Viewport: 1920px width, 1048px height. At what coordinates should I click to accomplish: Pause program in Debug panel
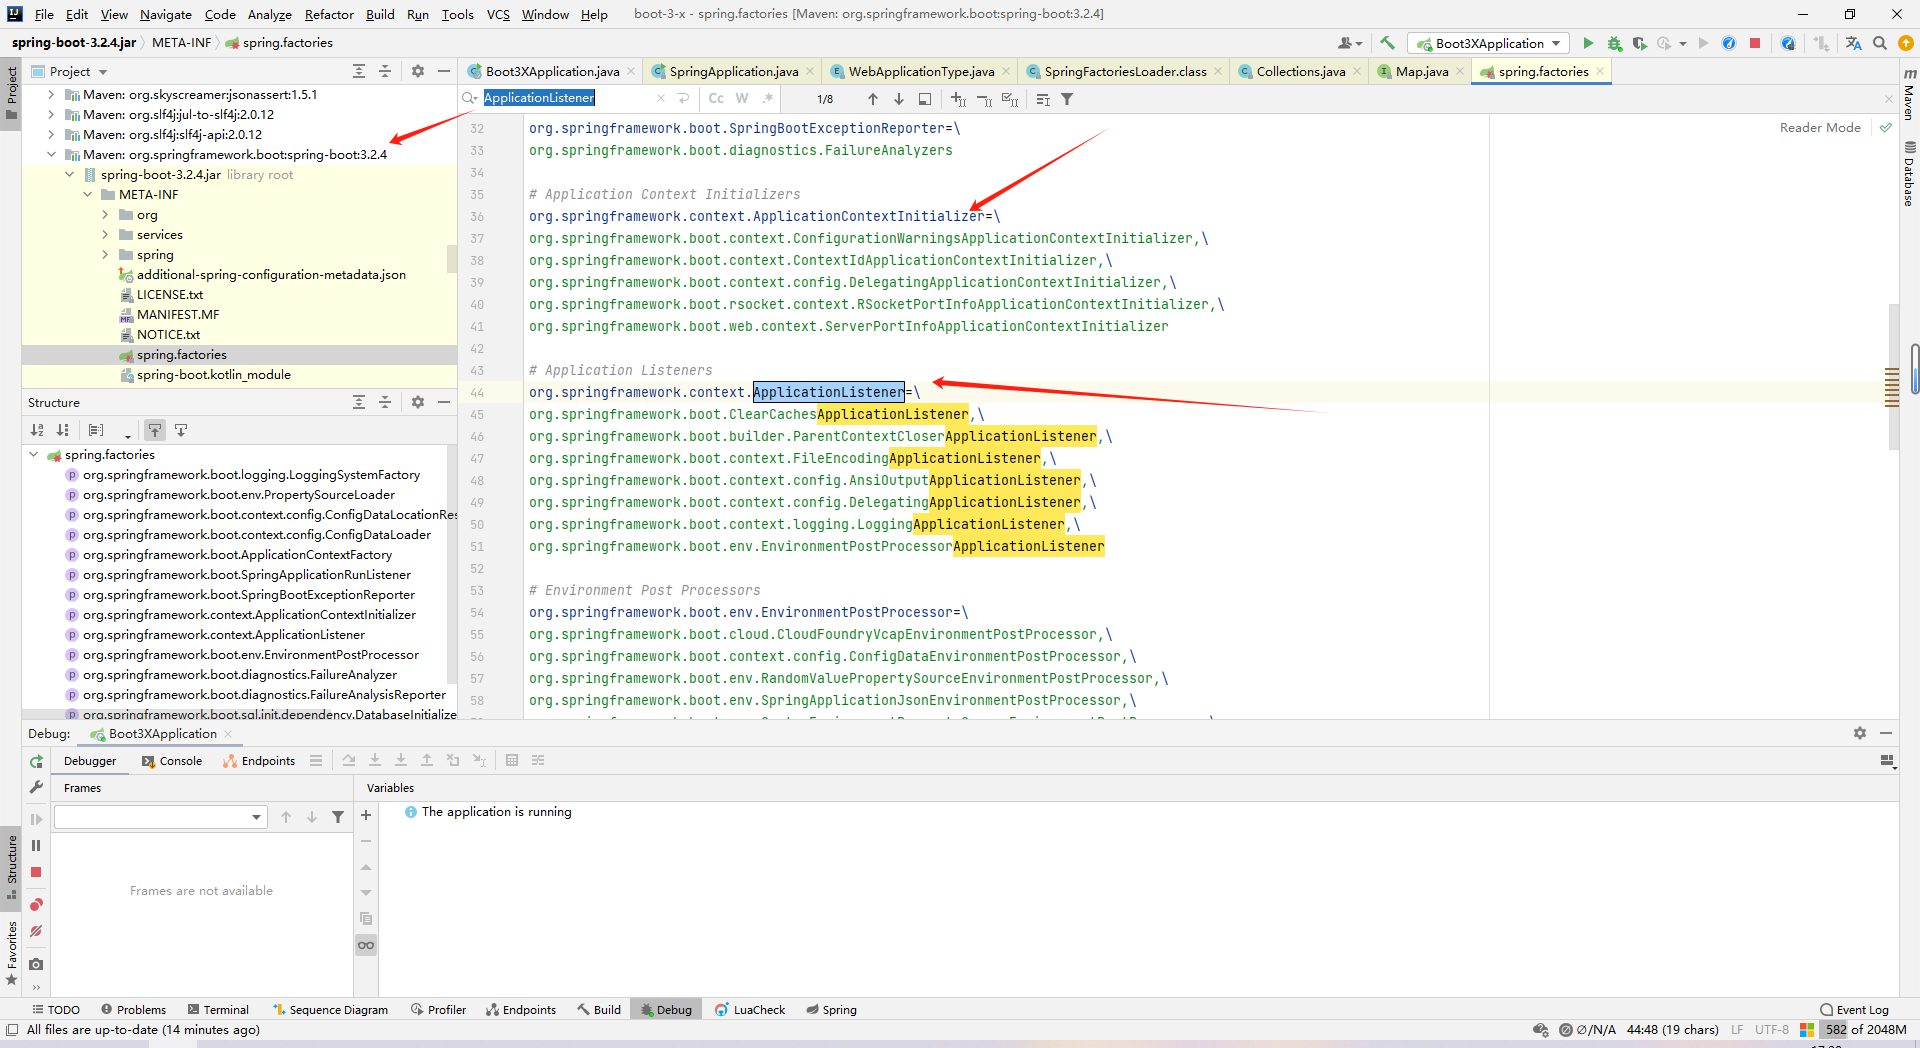click(36, 845)
